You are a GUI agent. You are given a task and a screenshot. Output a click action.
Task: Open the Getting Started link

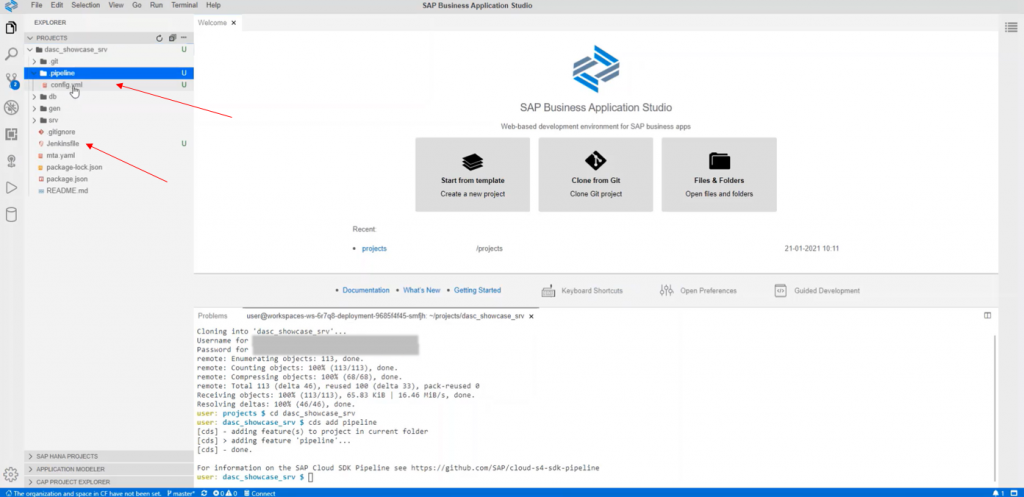(x=477, y=291)
